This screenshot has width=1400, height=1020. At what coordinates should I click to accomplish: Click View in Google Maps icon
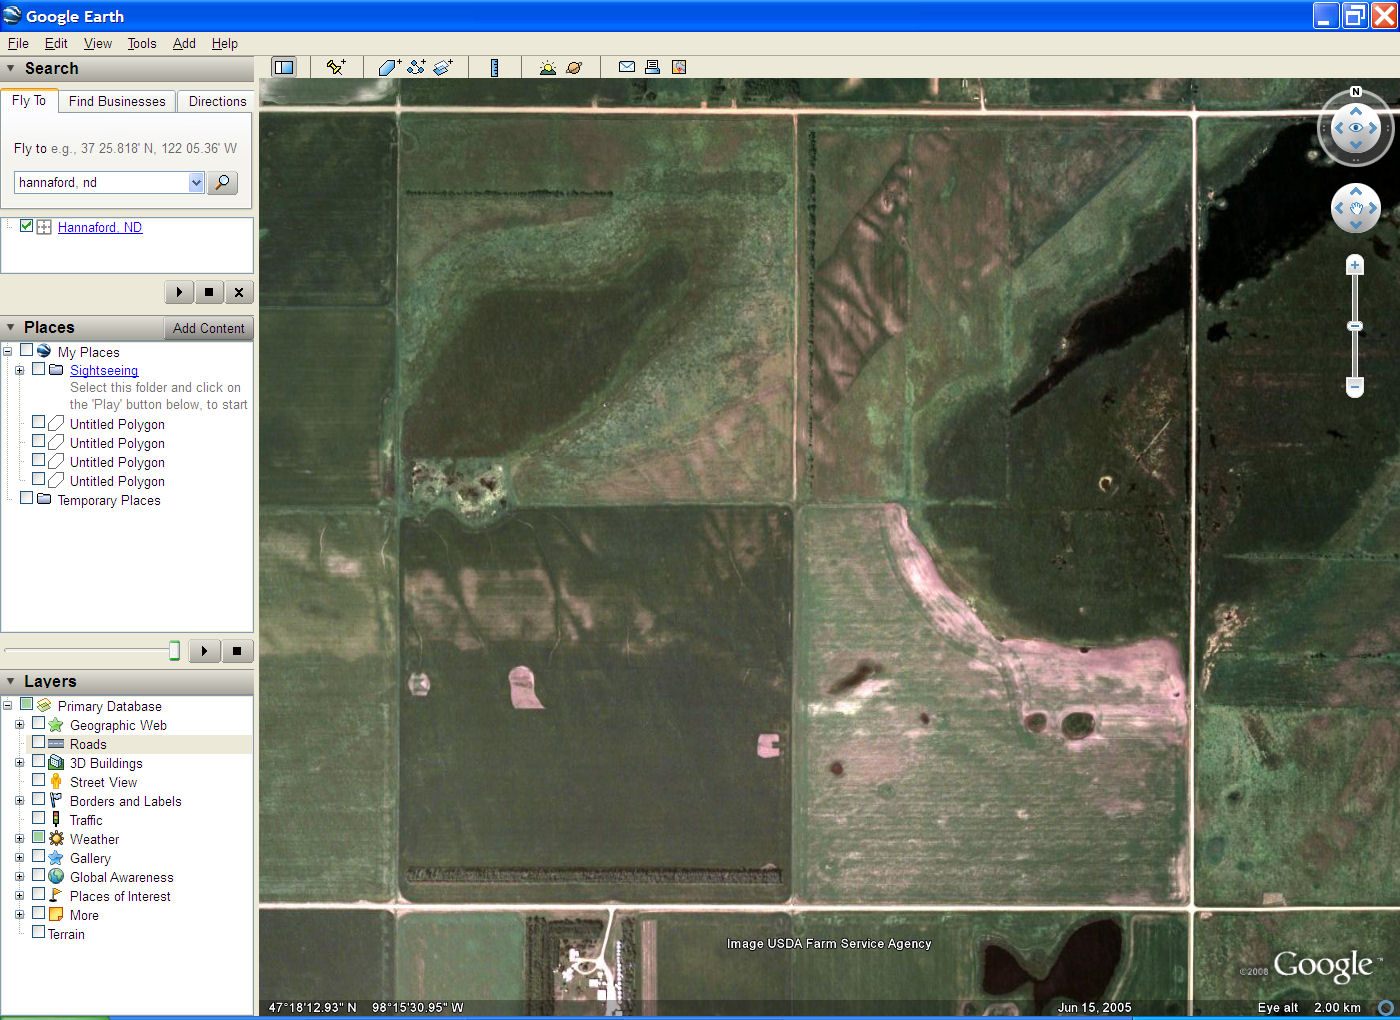click(679, 67)
